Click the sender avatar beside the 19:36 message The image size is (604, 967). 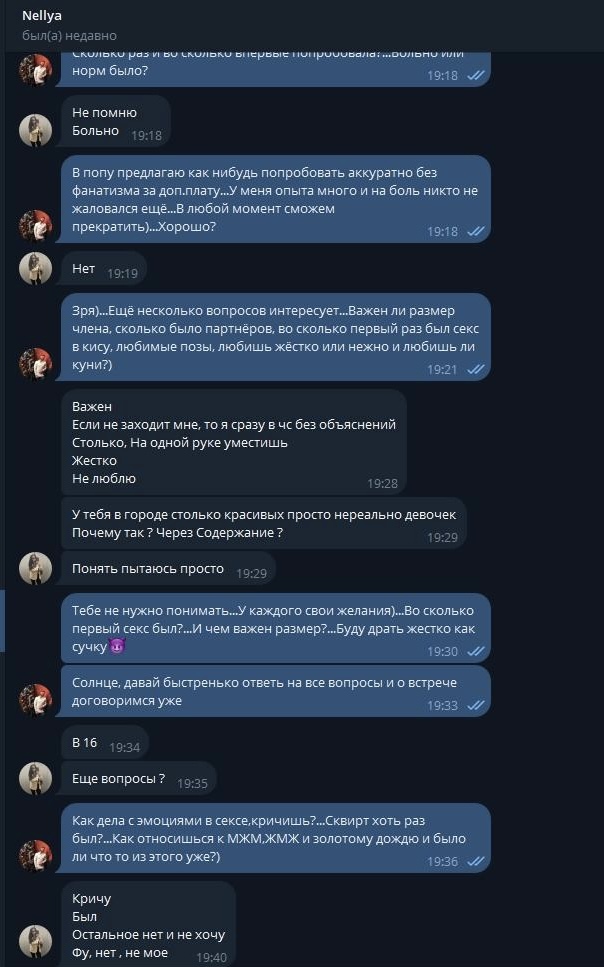coord(36,856)
